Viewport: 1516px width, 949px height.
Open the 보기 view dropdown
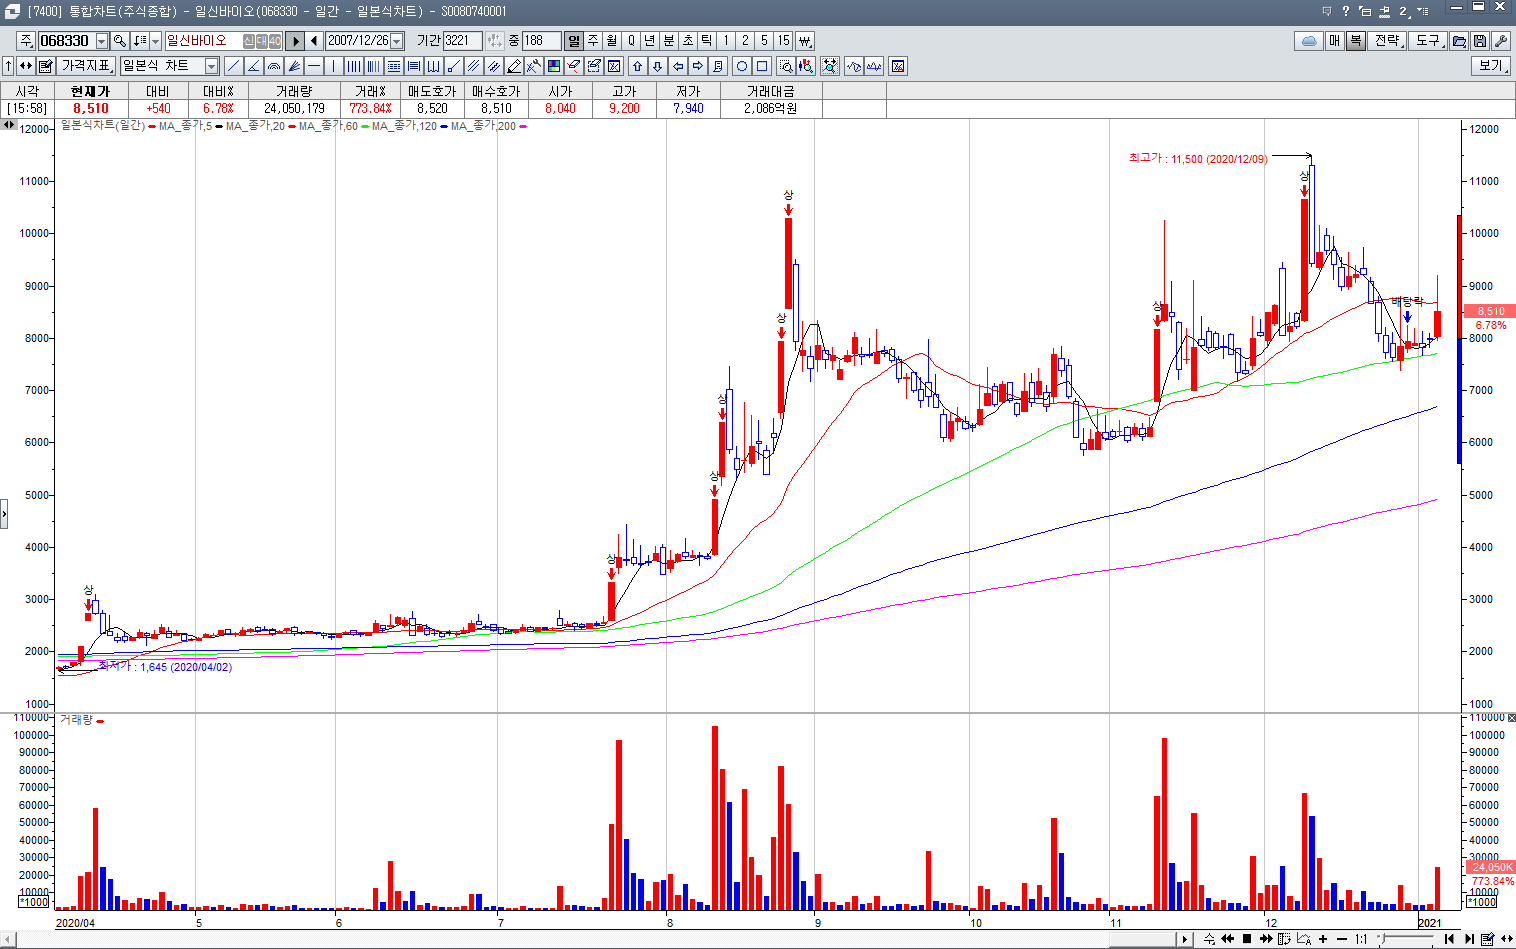click(x=1491, y=66)
